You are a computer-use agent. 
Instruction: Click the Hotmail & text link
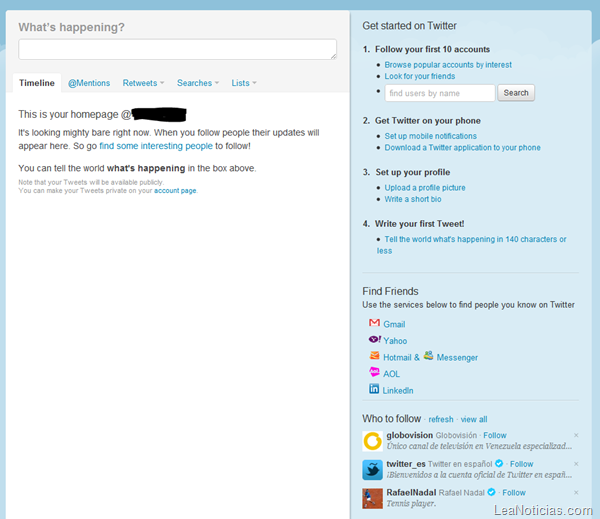[401, 357]
